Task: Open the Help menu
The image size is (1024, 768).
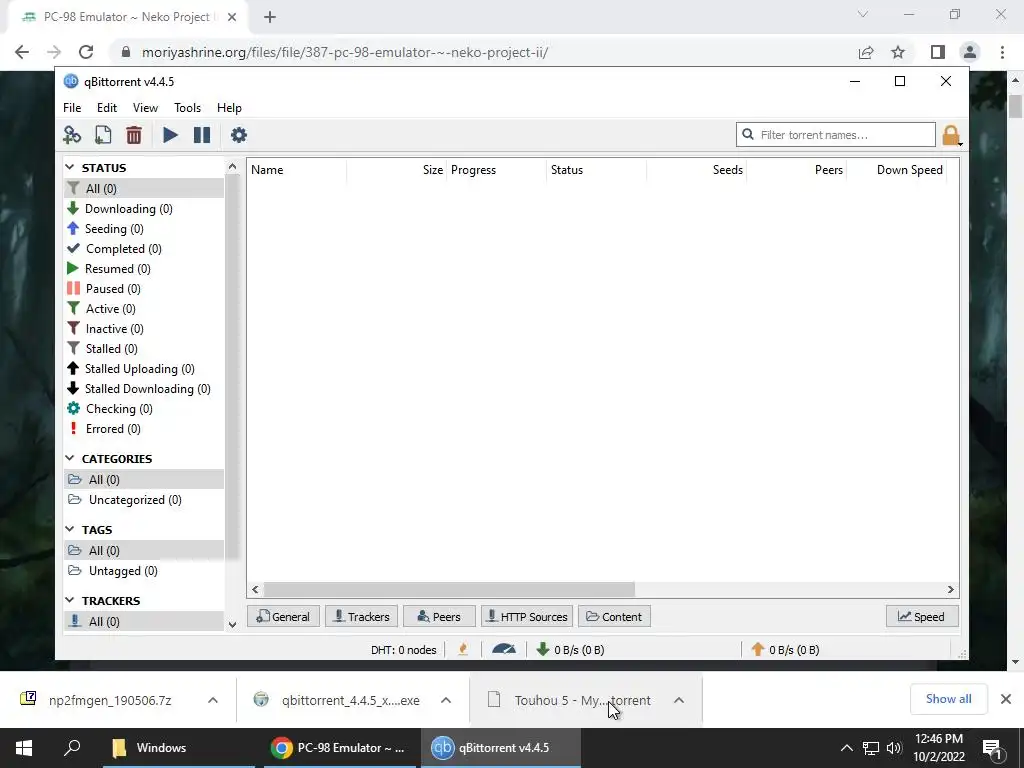Action: pyautogui.click(x=229, y=108)
